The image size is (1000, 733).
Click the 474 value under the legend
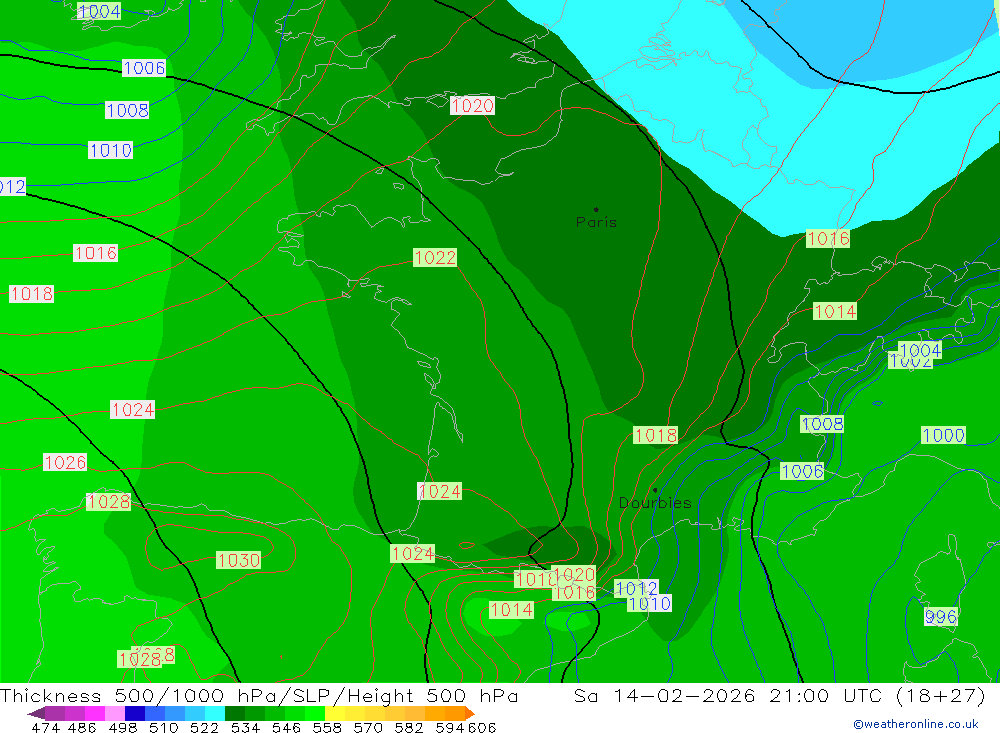45,727
